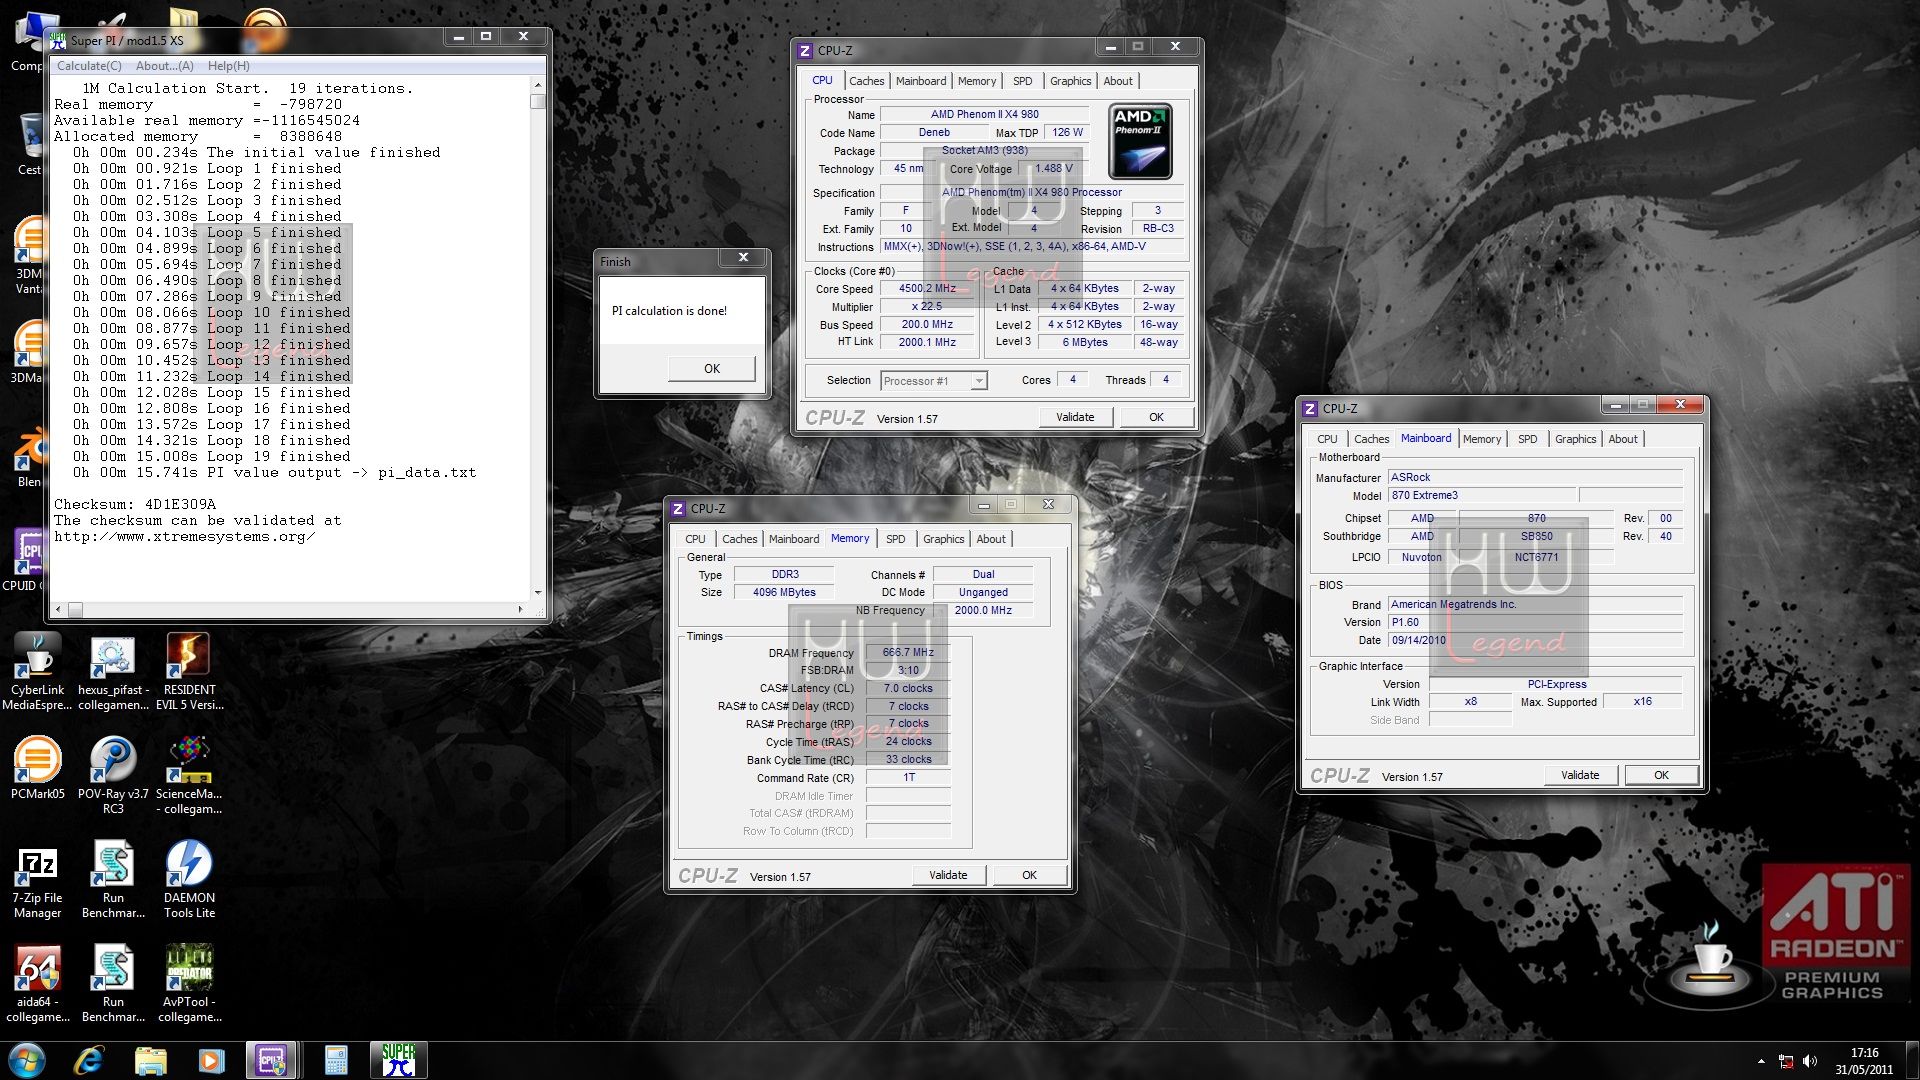Click OK in the Finish dialog

coord(711,369)
